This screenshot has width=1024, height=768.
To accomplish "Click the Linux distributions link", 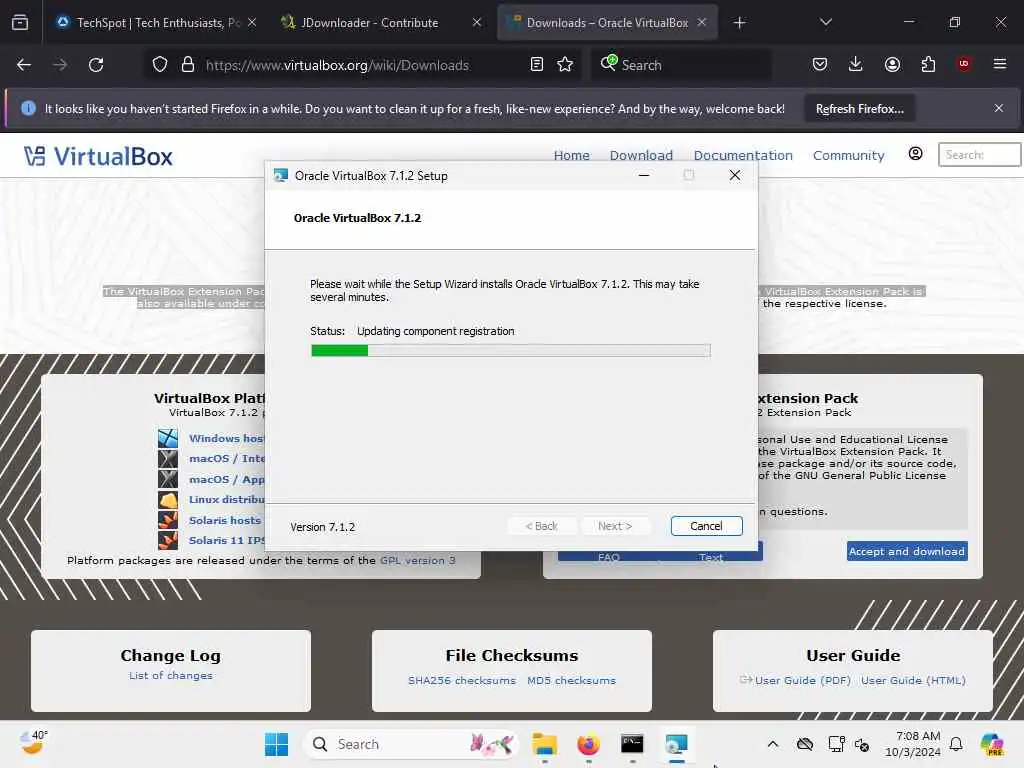I will coord(226,500).
